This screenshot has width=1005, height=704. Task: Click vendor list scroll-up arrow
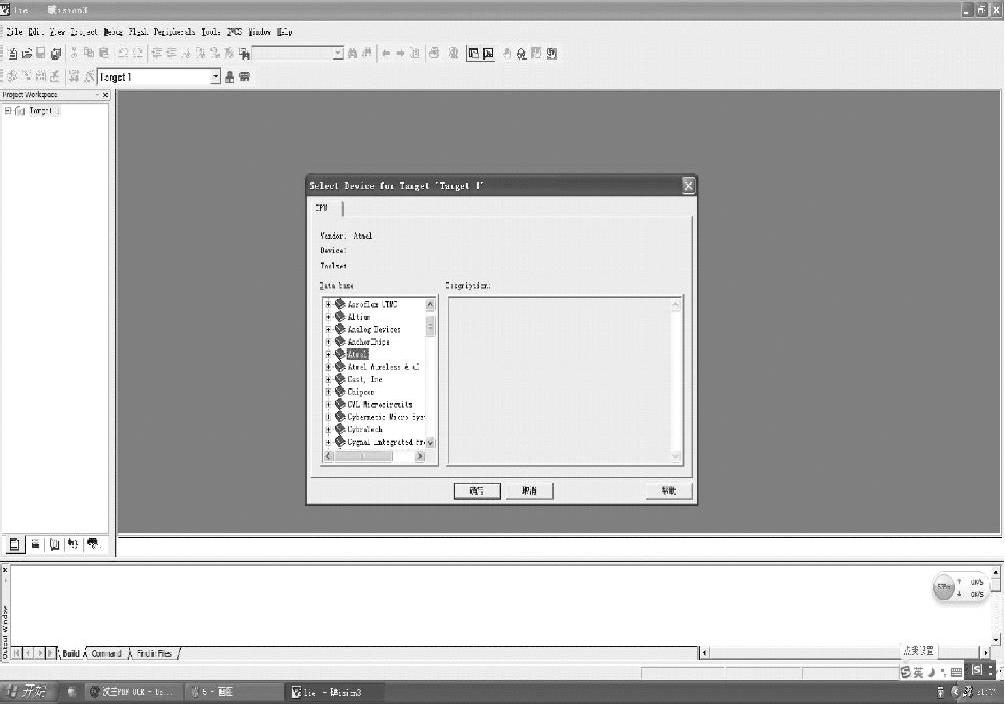430,305
